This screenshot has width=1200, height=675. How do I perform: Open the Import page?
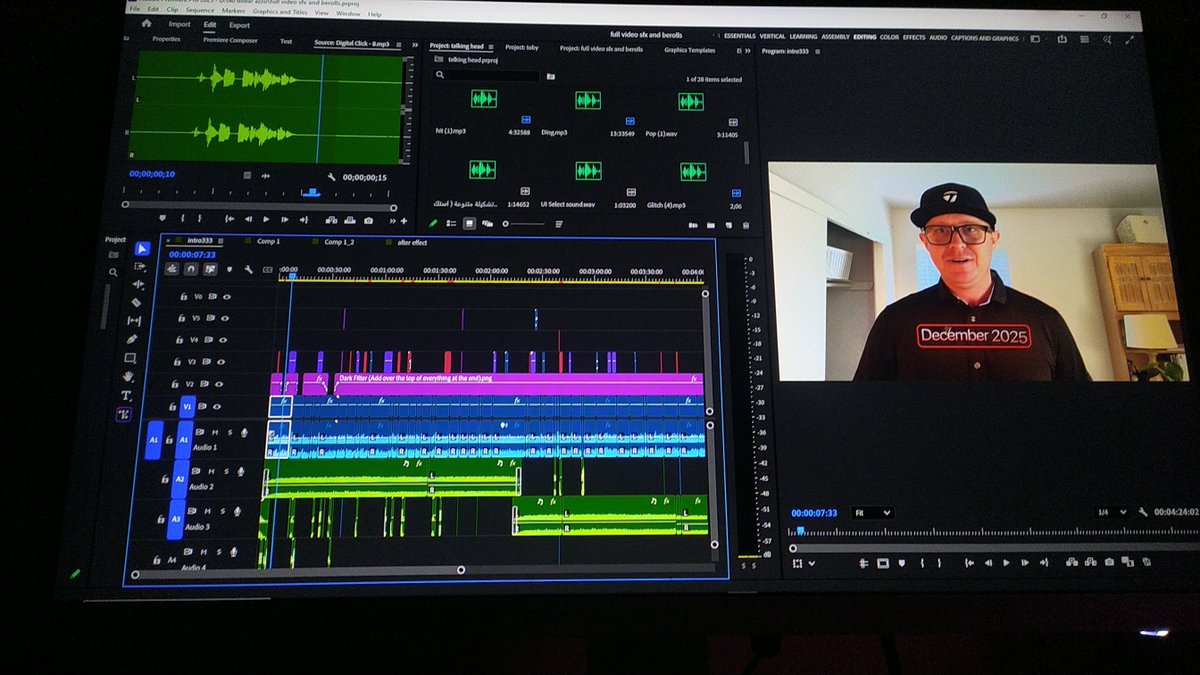(x=179, y=24)
